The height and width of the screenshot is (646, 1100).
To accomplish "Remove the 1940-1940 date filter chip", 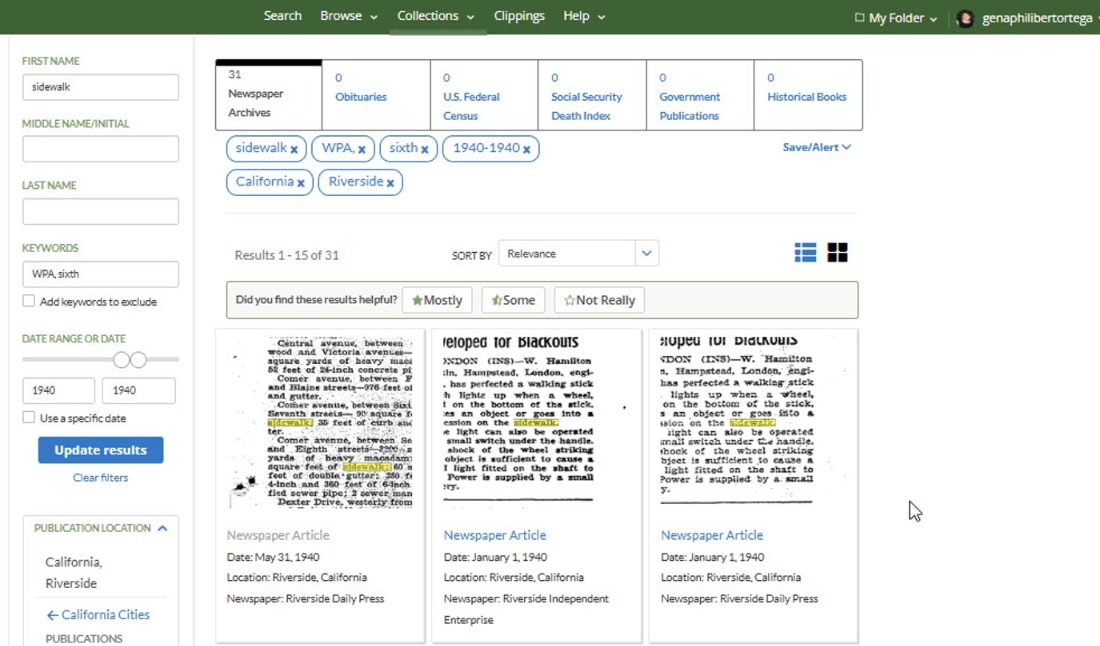I will tap(526, 149).
